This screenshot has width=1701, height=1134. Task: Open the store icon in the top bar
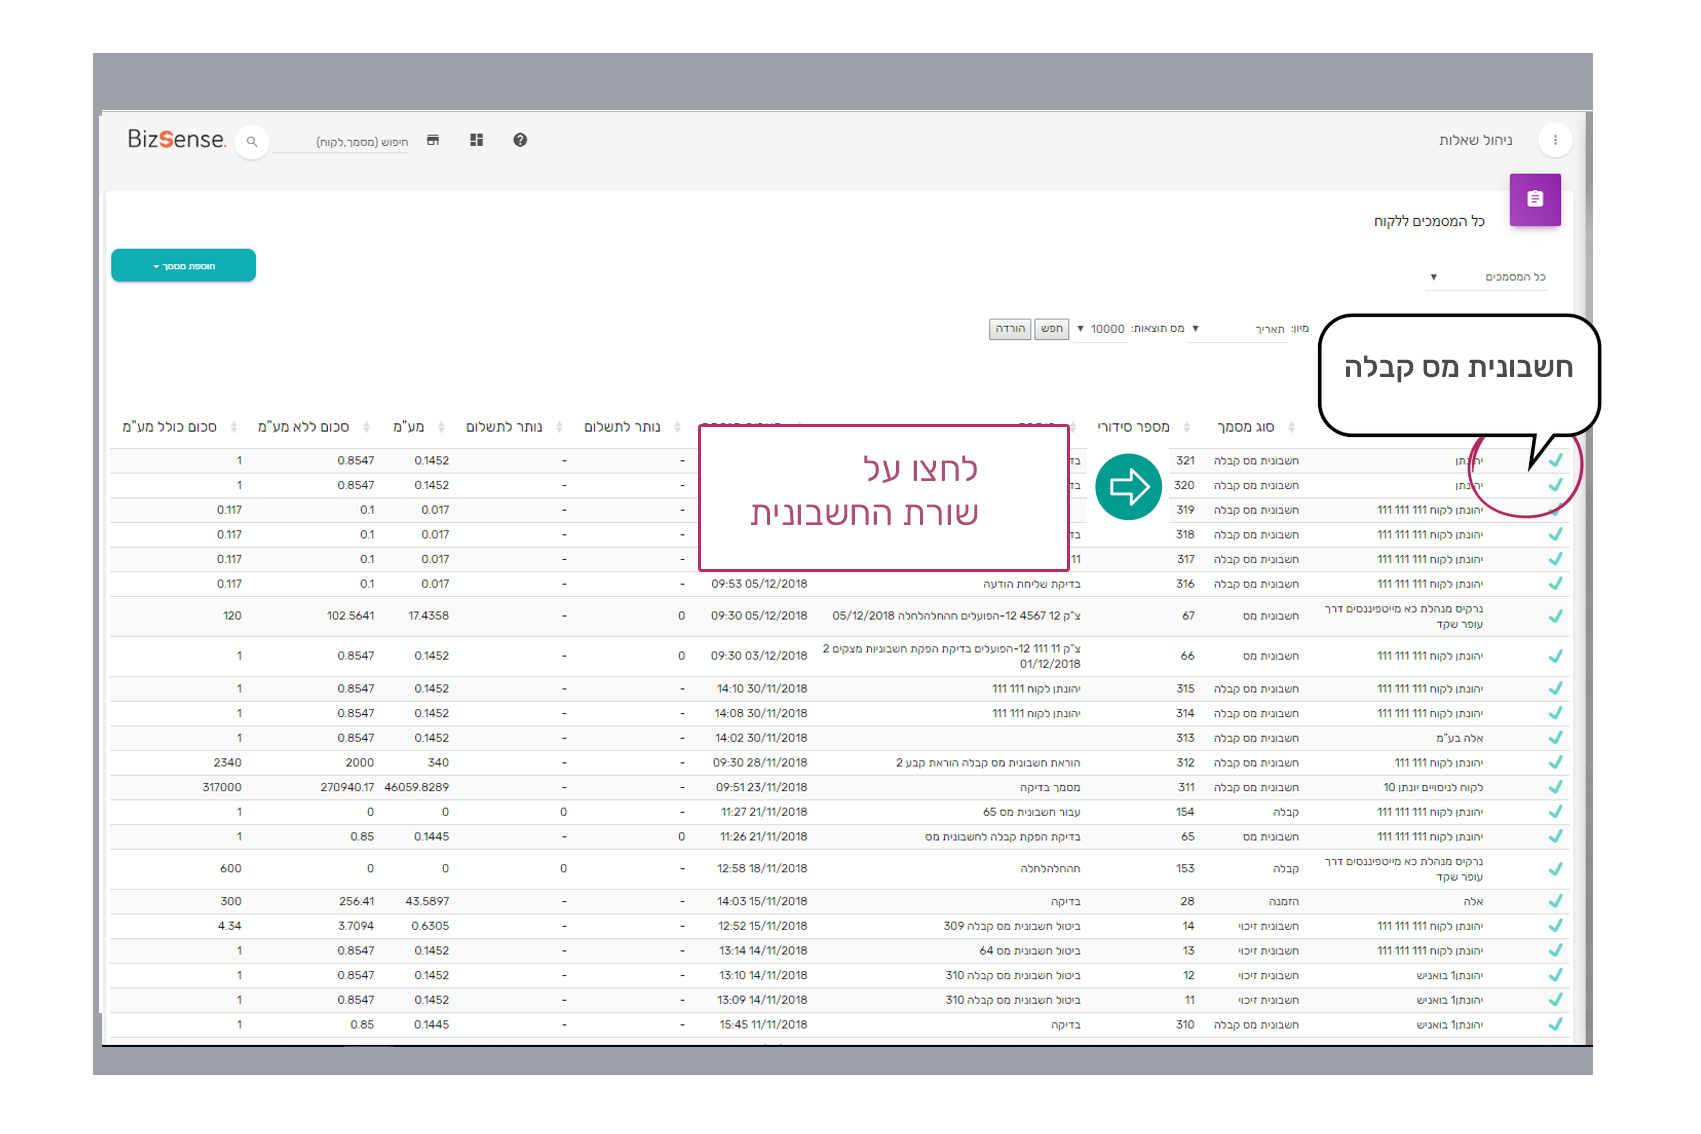pos(433,140)
